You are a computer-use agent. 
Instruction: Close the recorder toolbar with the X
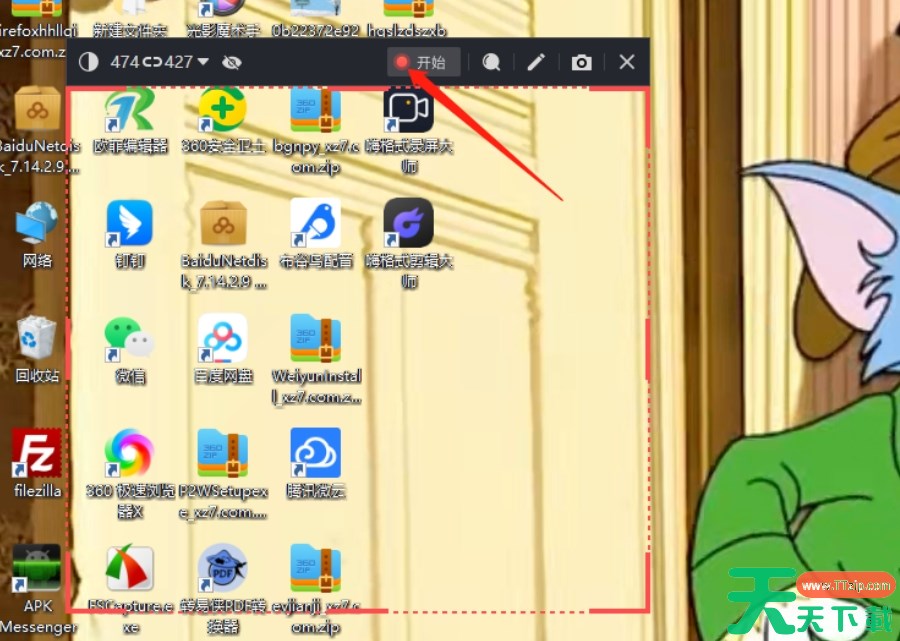coord(627,61)
